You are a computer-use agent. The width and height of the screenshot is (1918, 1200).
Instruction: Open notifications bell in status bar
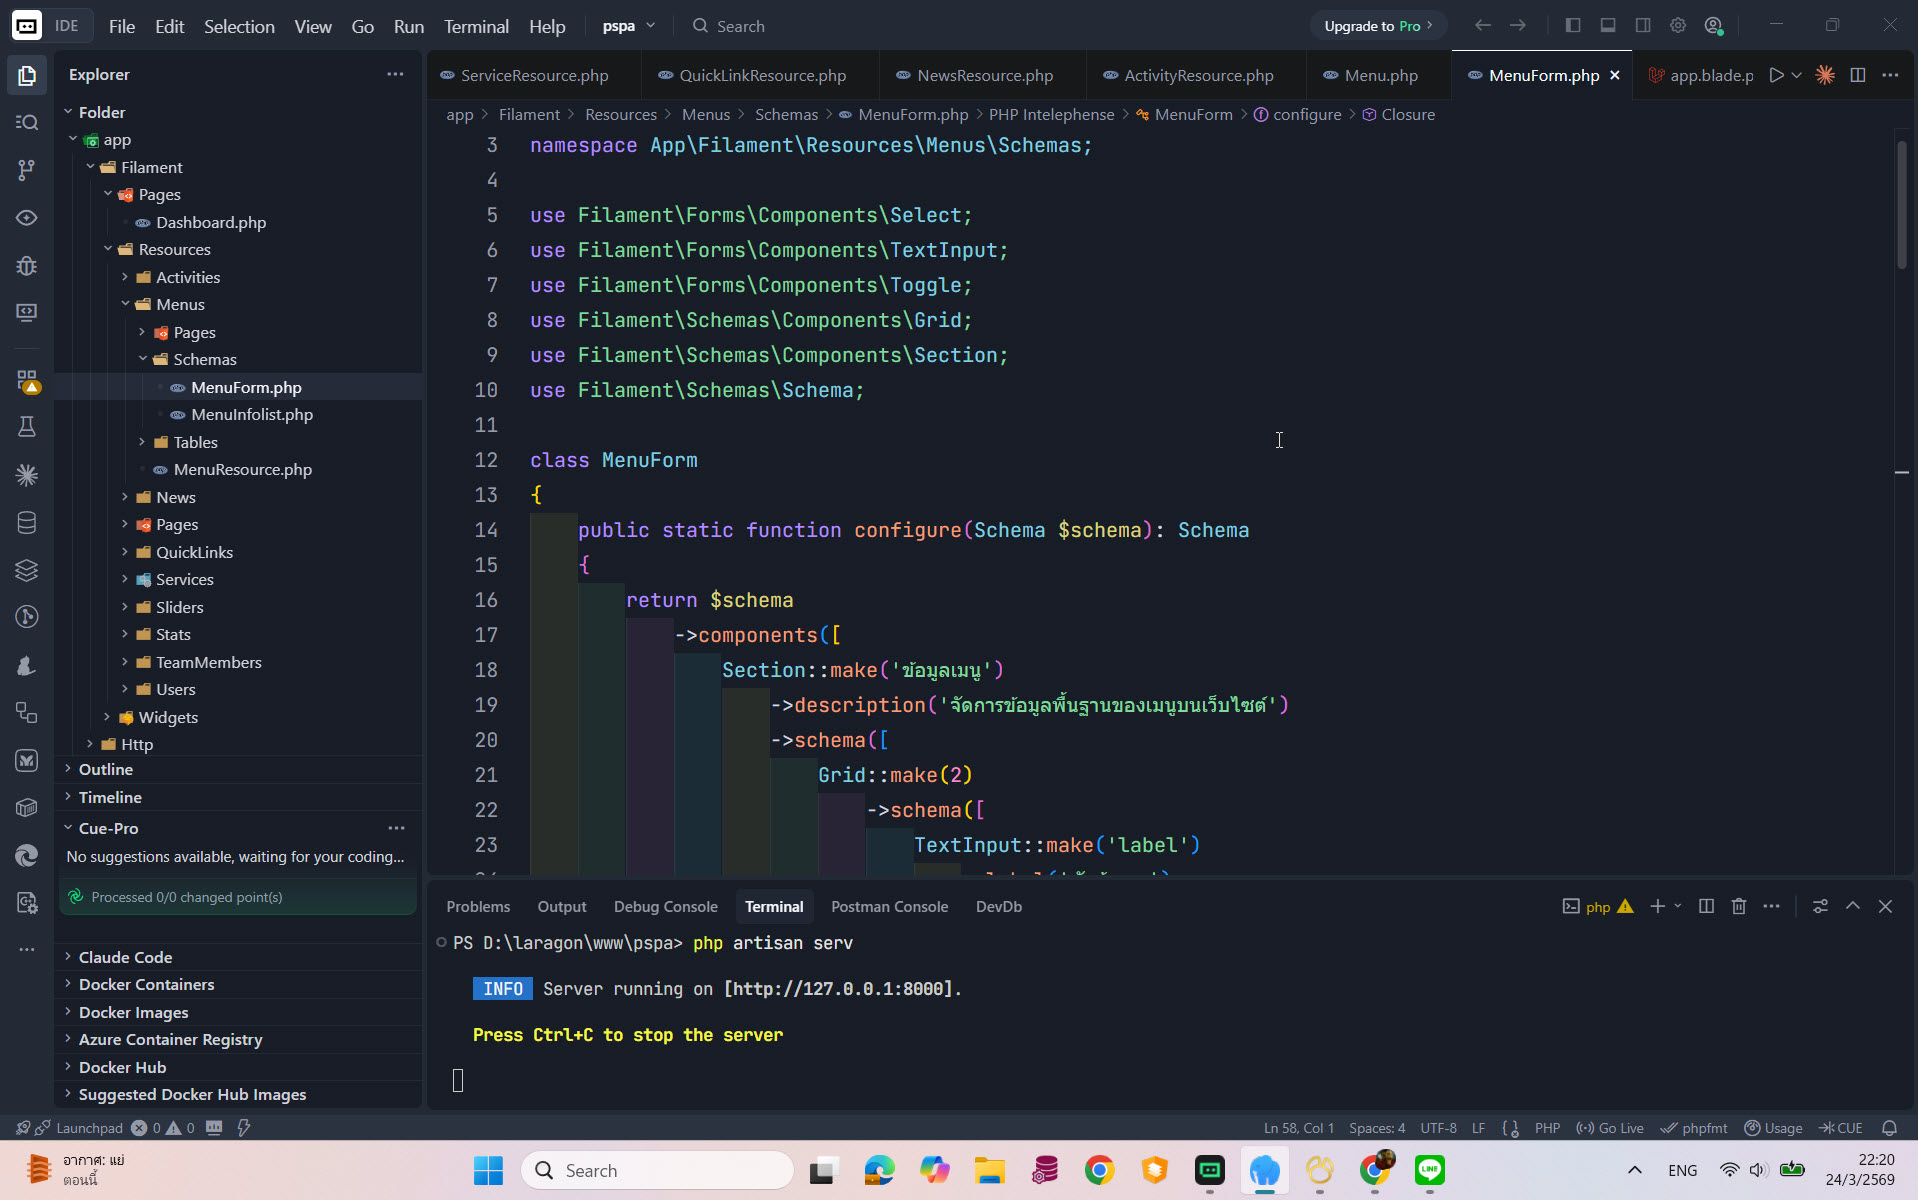click(1889, 1128)
